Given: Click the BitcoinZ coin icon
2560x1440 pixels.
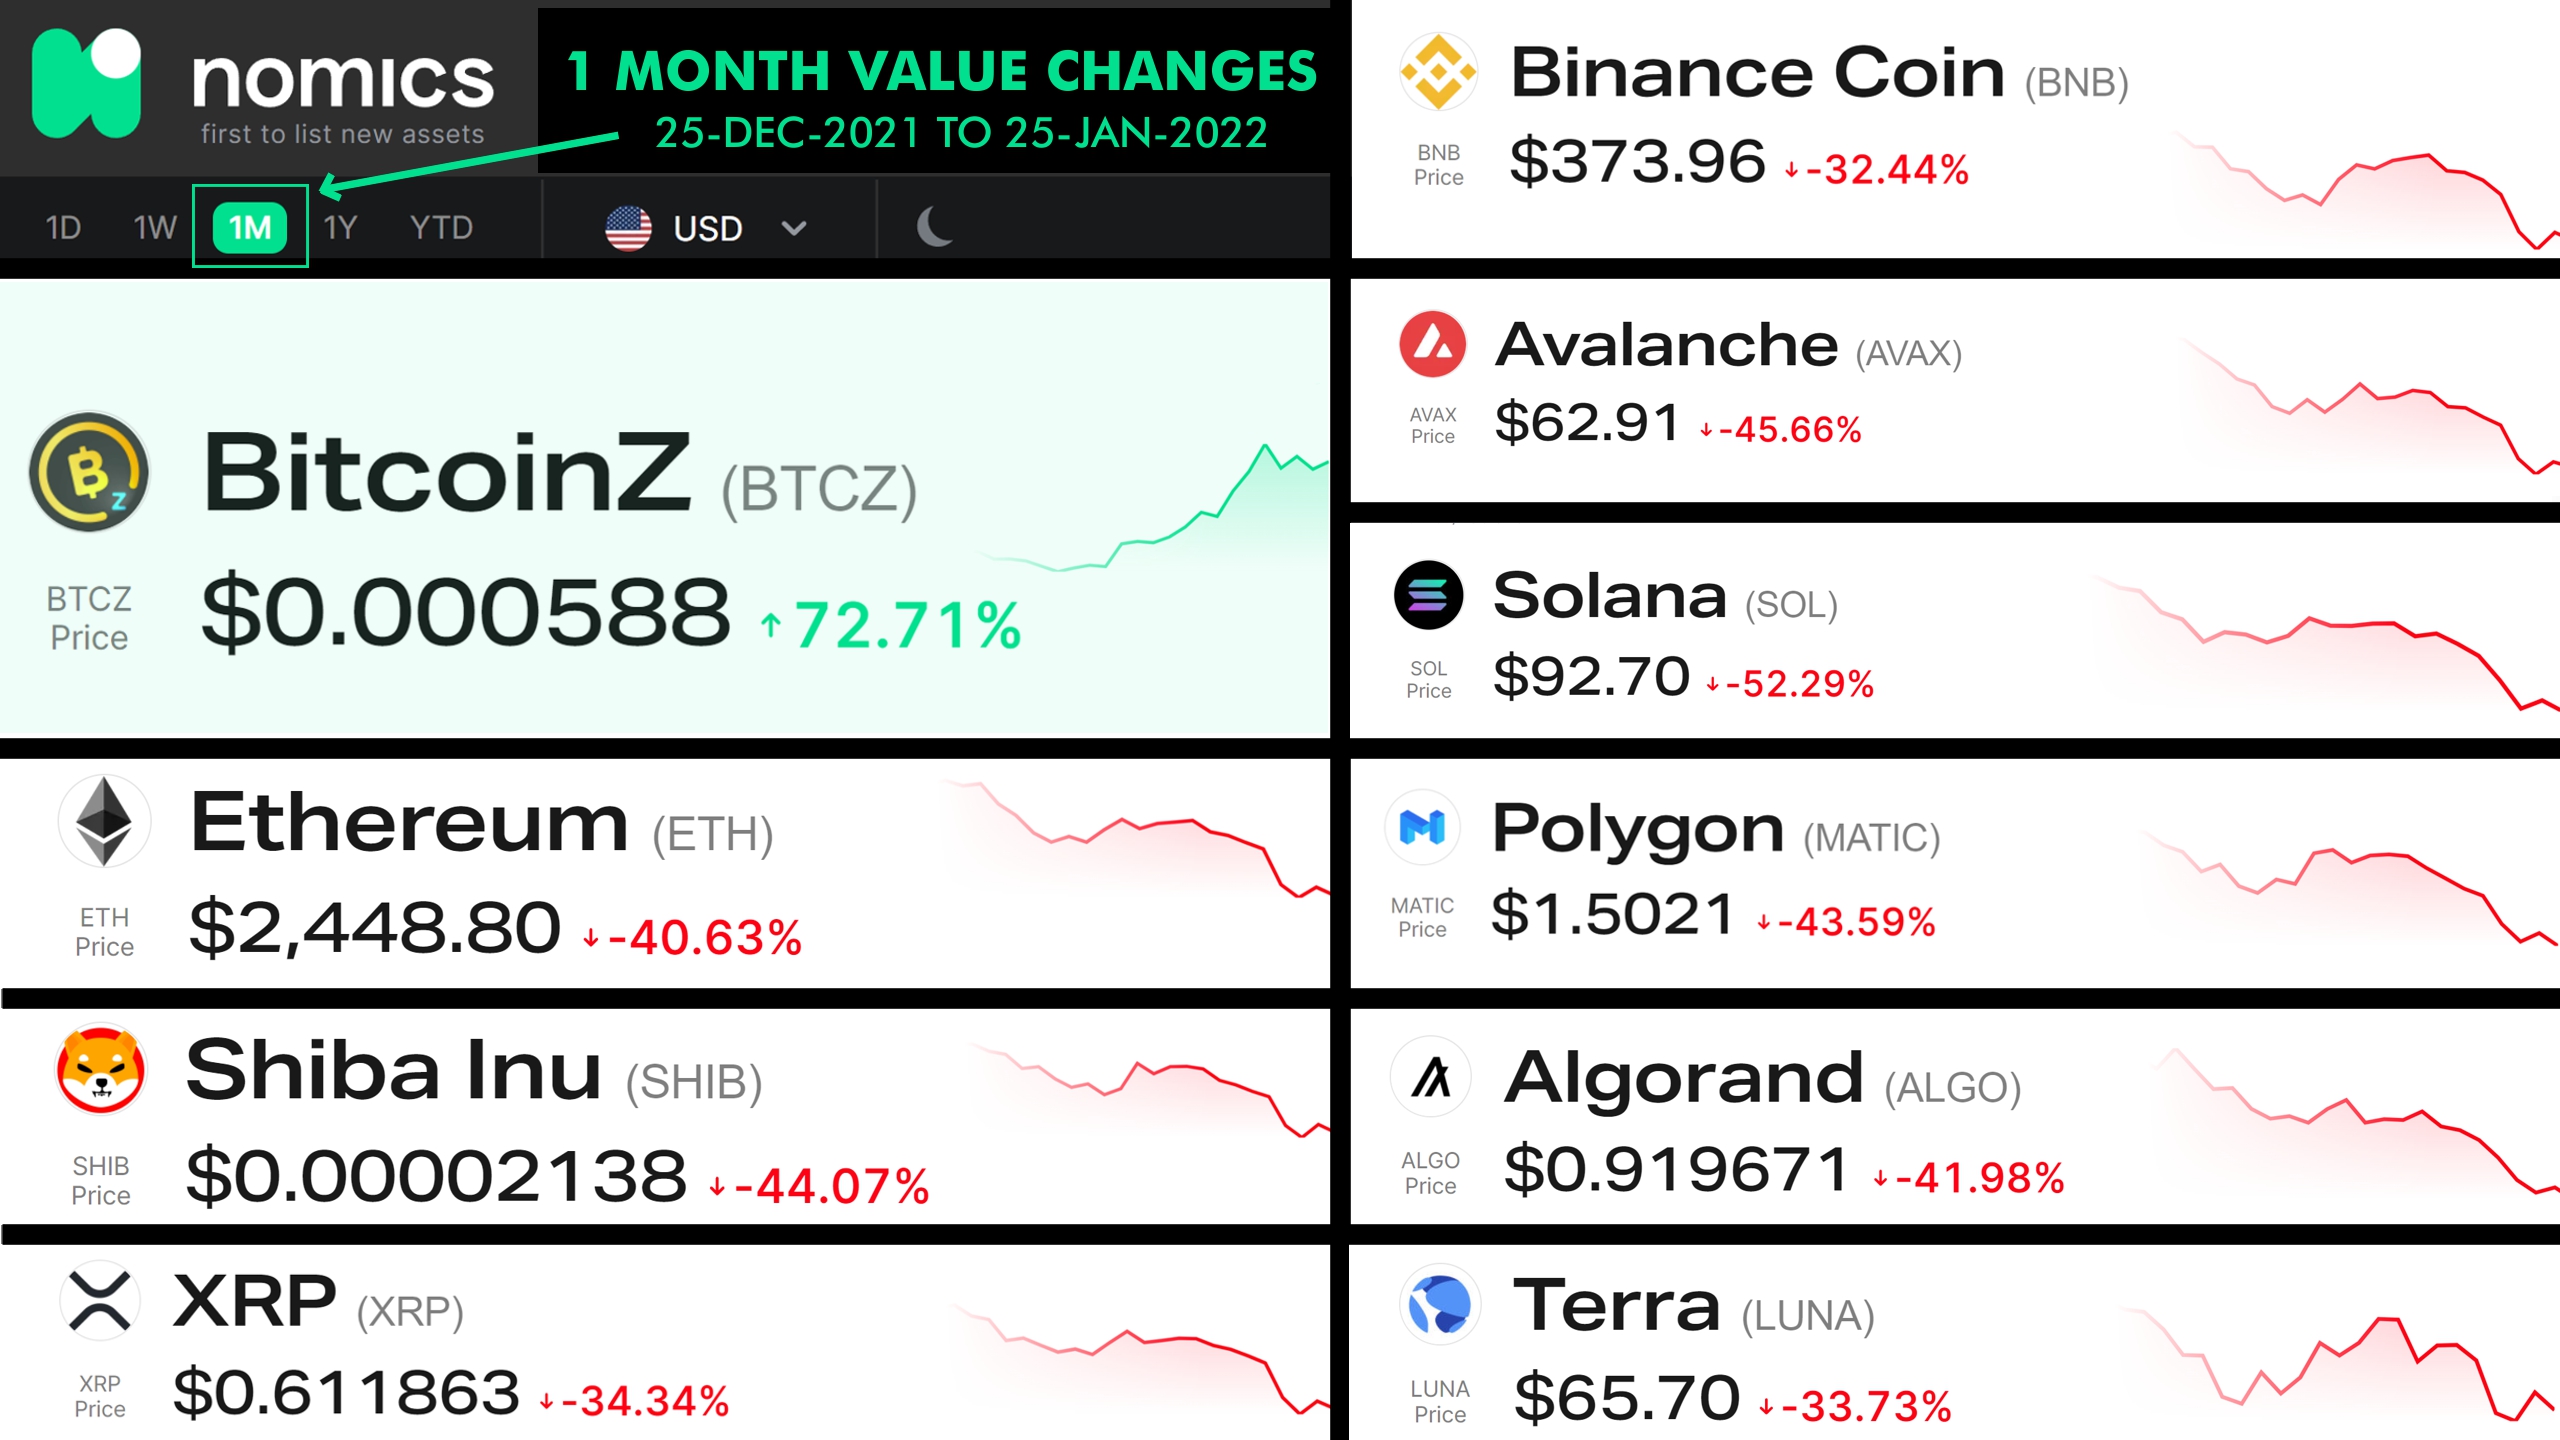Looking at the screenshot, I should [89, 471].
